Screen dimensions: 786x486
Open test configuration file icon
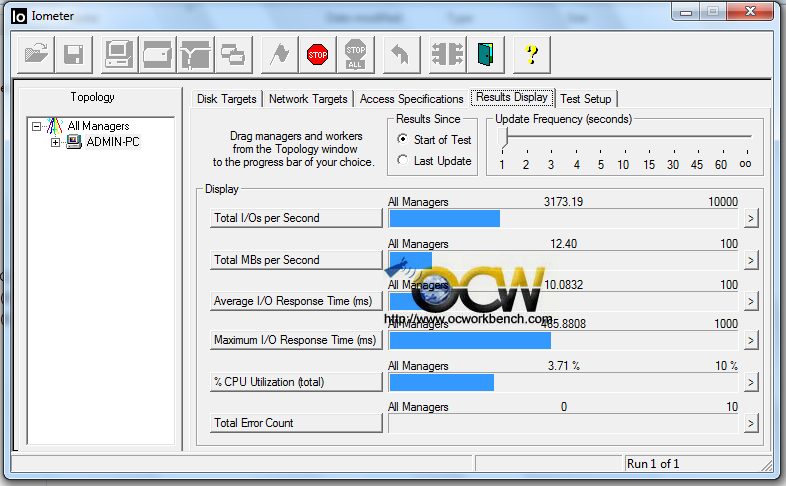pyautogui.click(x=36, y=54)
